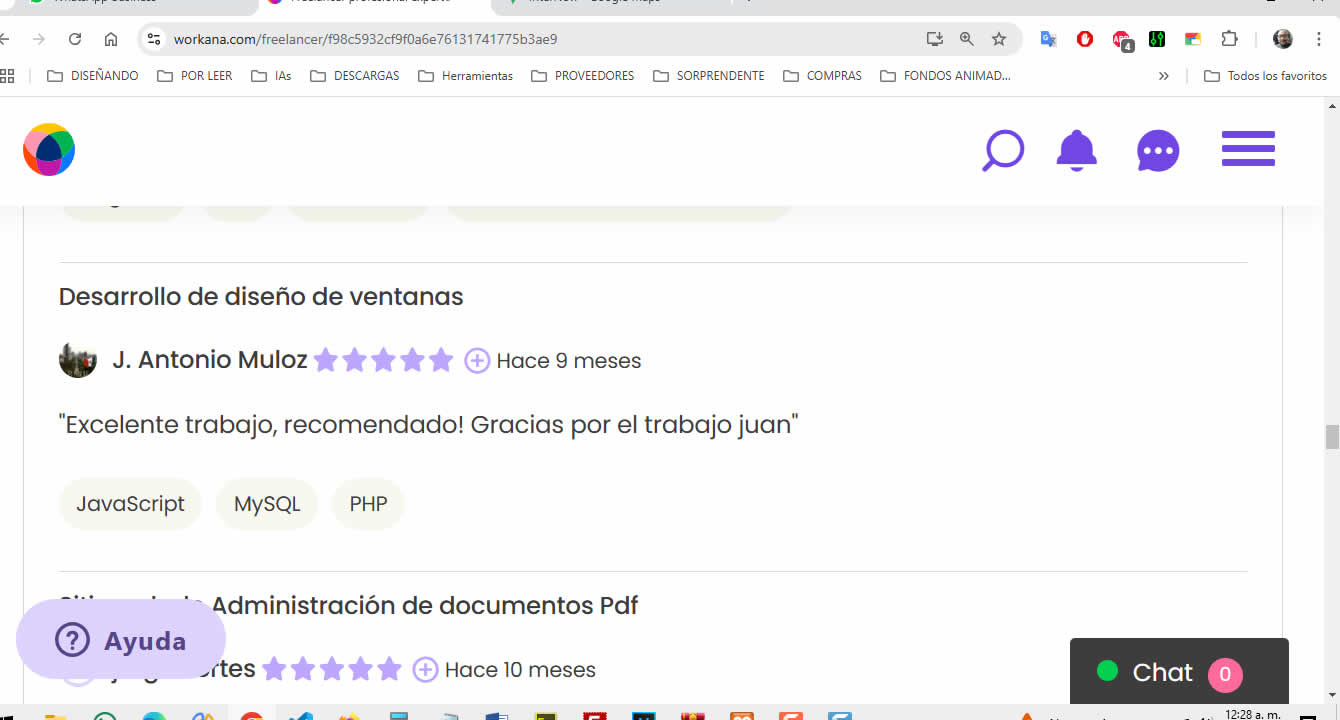The image size is (1340, 720).
Task: Open J. Antonio Muloz client name link
Action: click(210, 360)
